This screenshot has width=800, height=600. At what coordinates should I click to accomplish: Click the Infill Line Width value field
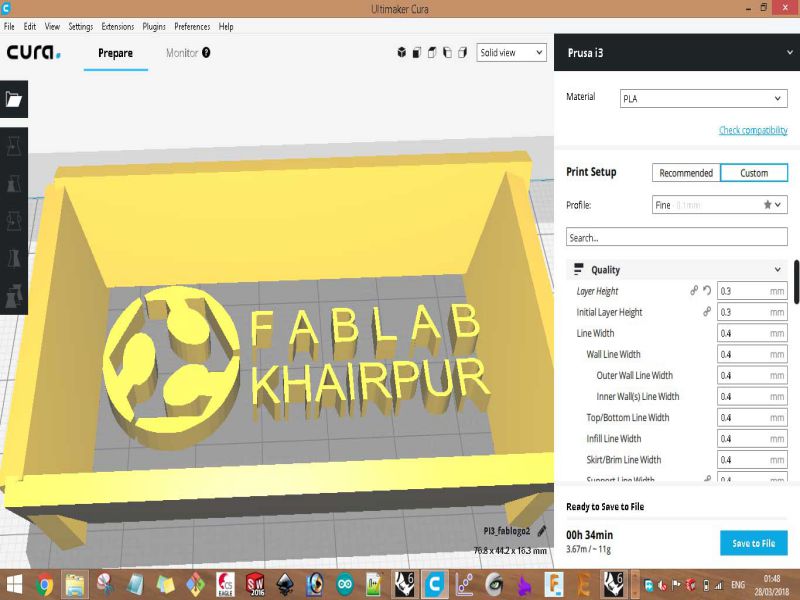pos(752,438)
